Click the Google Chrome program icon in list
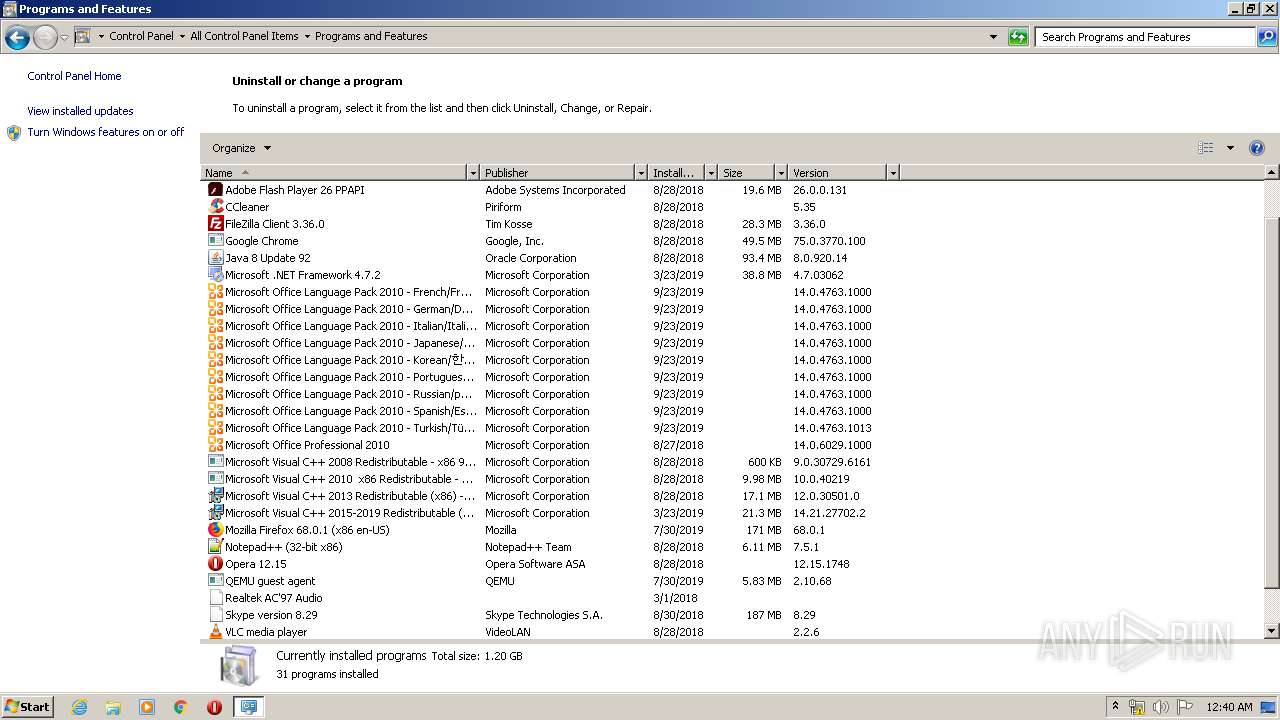Image resolution: width=1280 pixels, height=720 pixels. point(215,241)
